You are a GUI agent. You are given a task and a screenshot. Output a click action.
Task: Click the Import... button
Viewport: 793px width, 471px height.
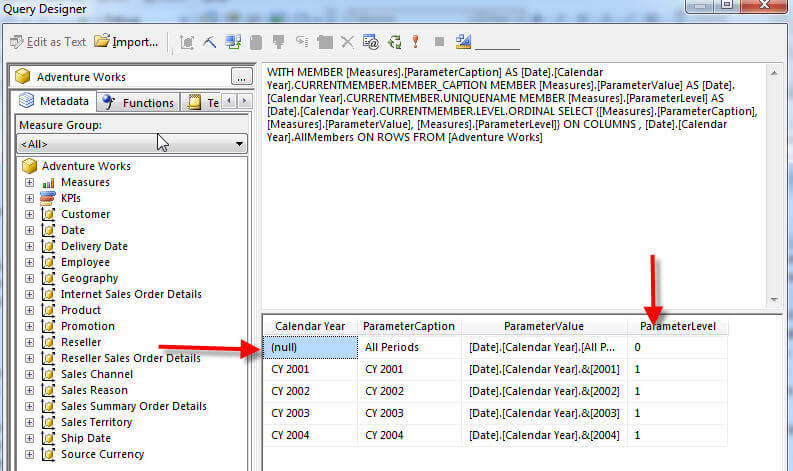127,42
